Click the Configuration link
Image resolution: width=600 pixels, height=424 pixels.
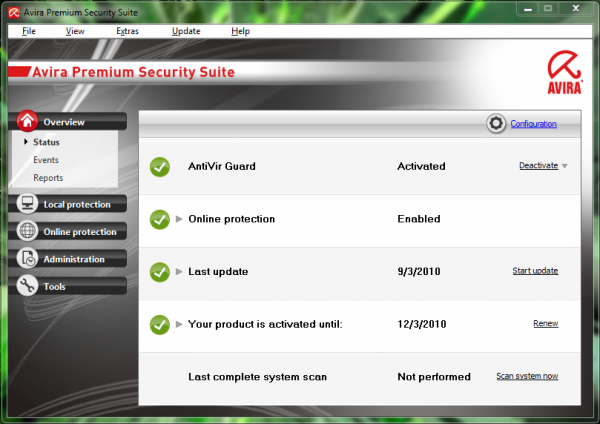533,124
